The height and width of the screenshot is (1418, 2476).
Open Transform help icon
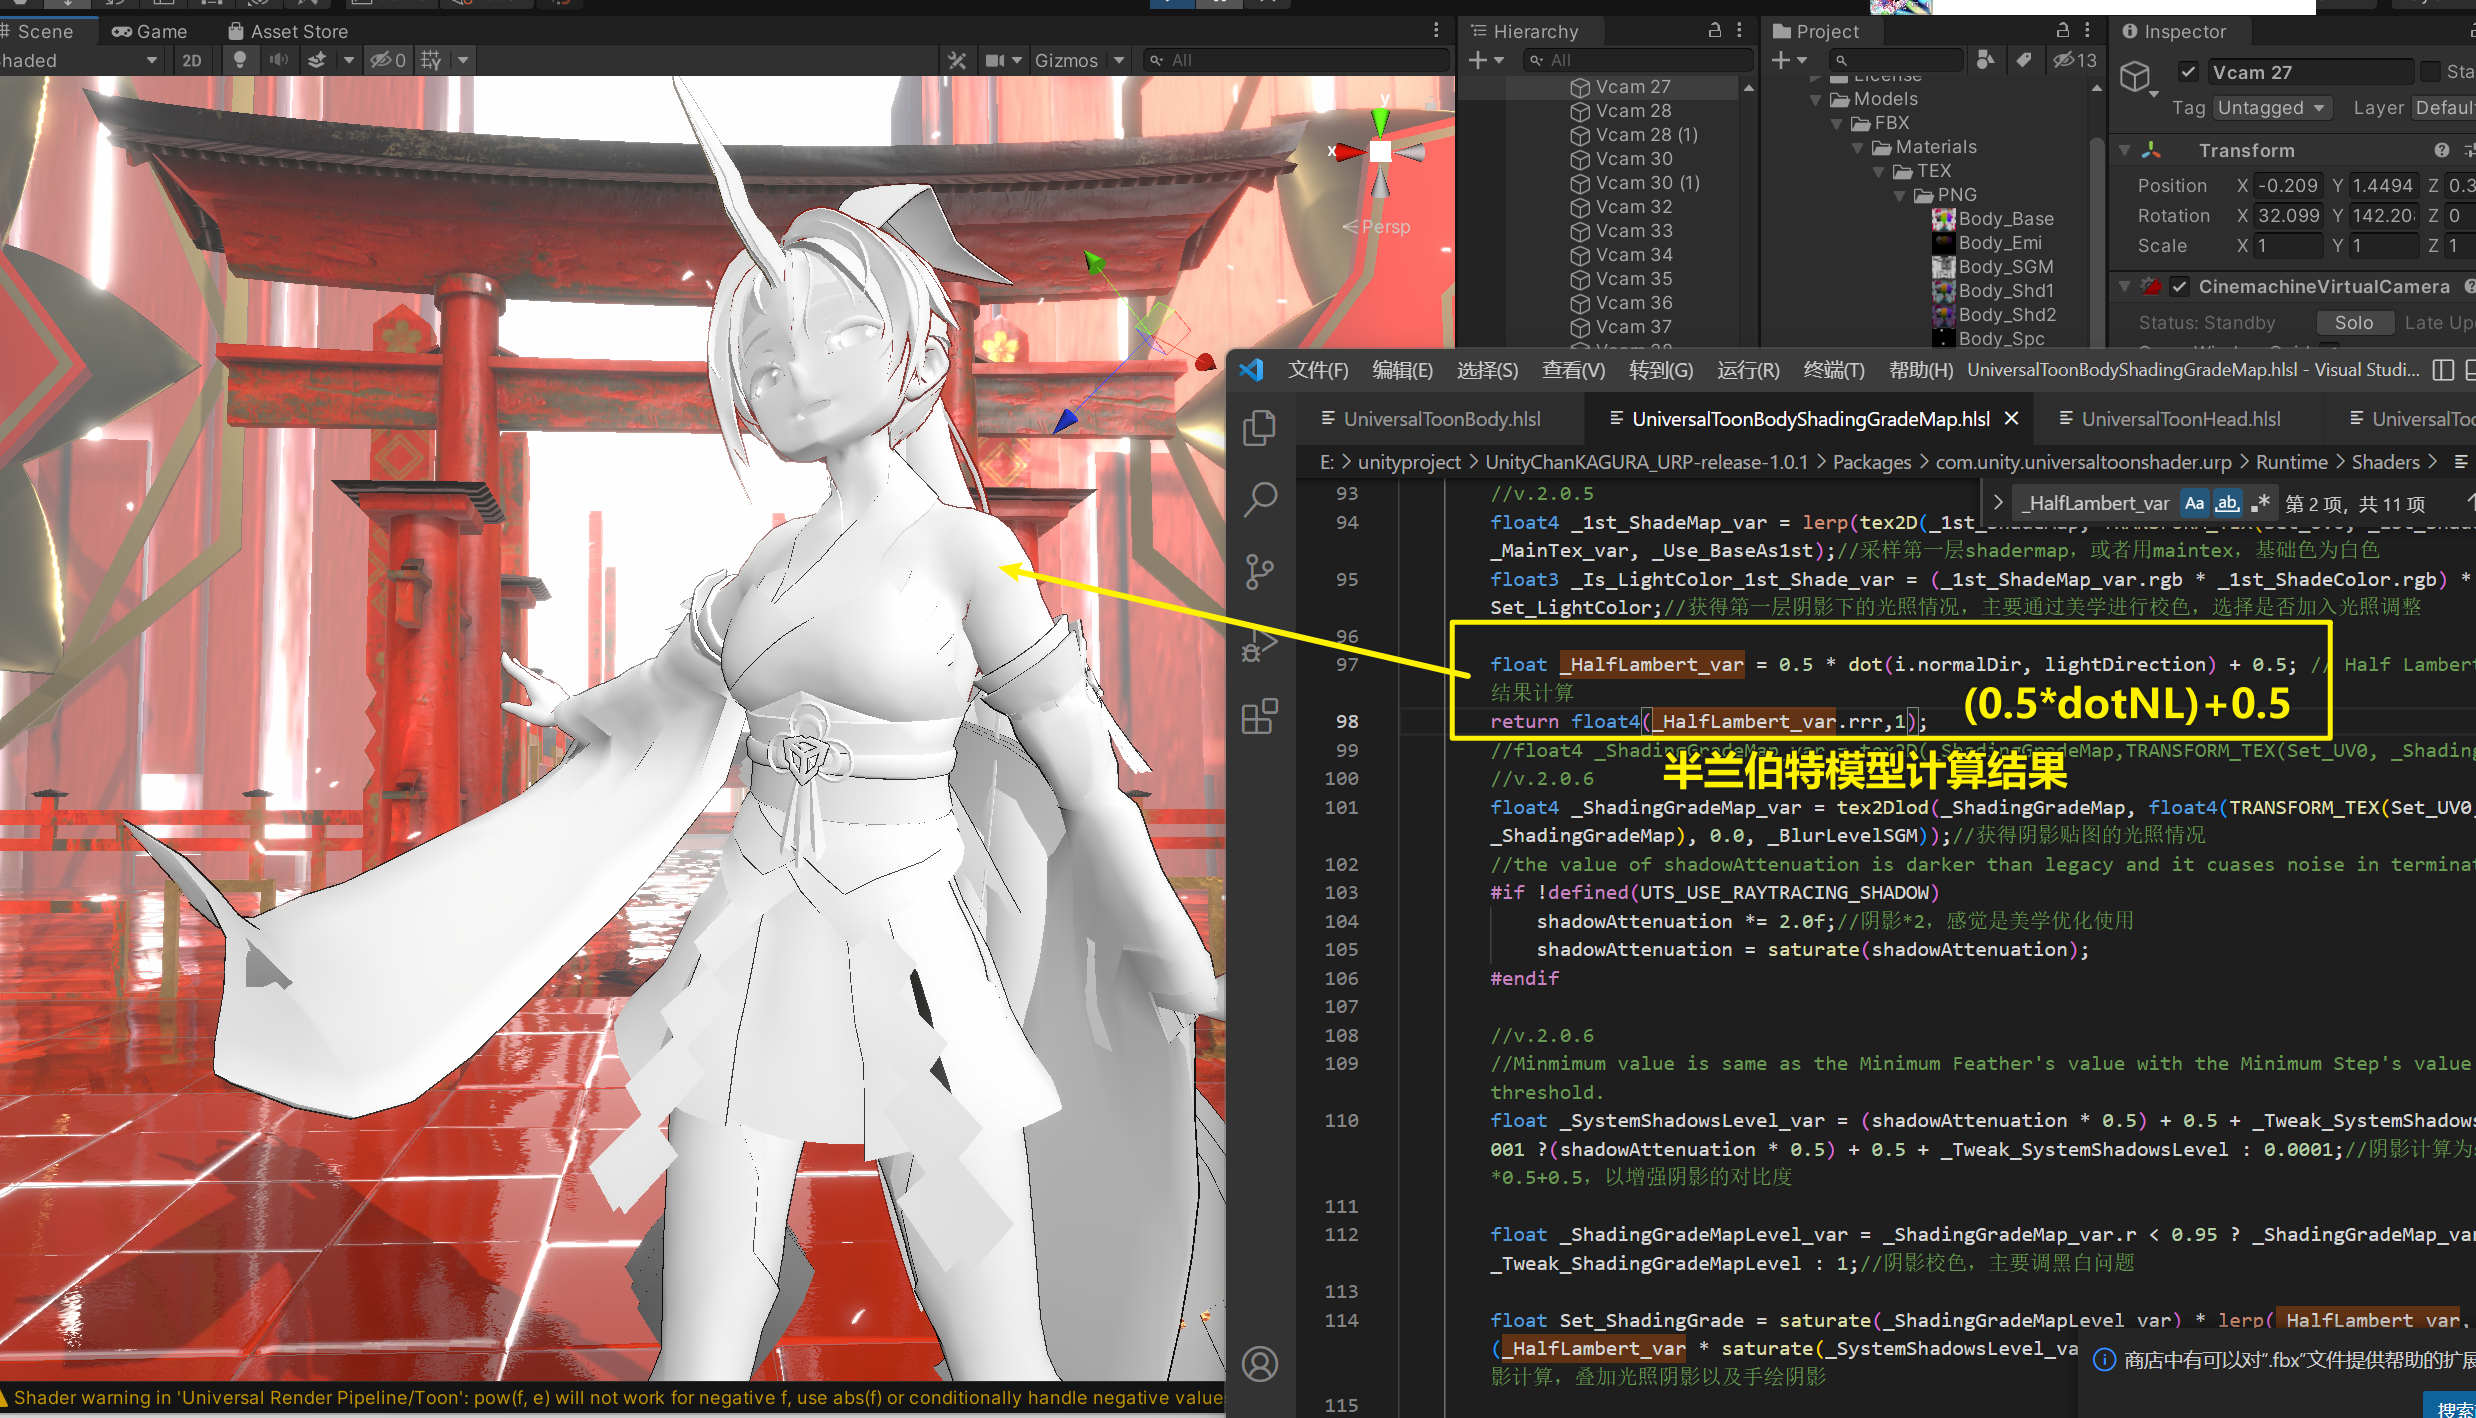[x=2441, y=150]
